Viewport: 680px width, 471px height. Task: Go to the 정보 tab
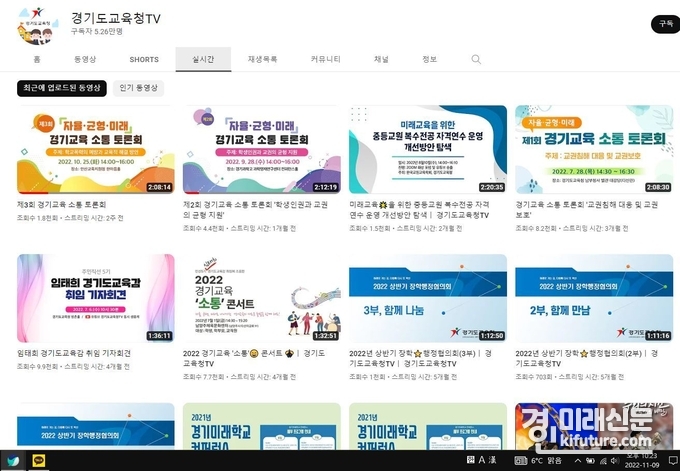pos(429,59)
